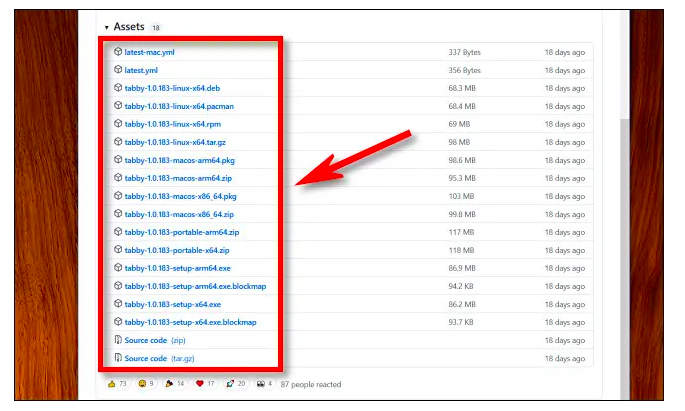685x411 pixels.
Task: Download tabby-1.0.183-setup-arm64.exe
Action: click(x=177, y=269)
